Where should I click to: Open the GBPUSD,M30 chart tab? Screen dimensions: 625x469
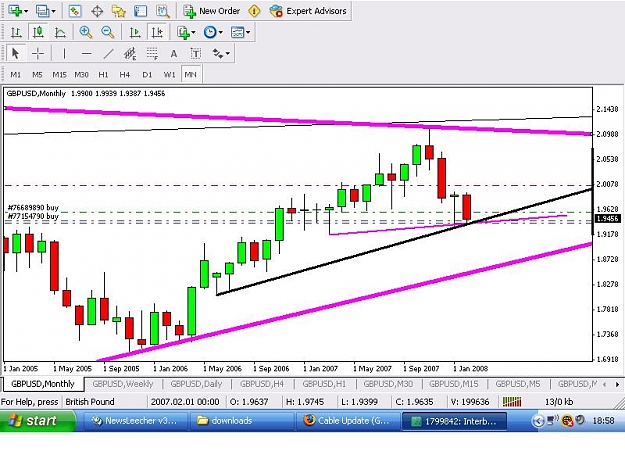coord(388,384)
